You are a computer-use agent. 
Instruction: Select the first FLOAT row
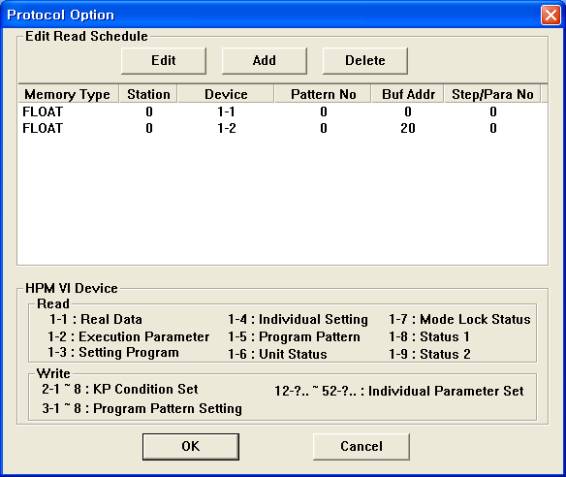coord(282,112)
